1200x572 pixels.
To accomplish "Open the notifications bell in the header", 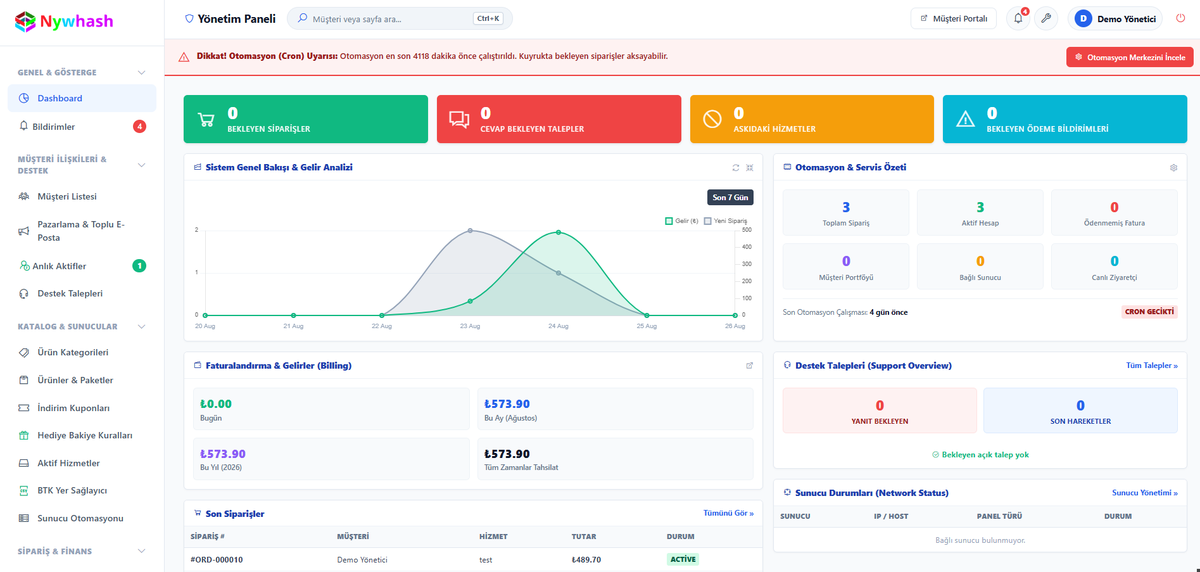I will click(x=1018, y=18).
